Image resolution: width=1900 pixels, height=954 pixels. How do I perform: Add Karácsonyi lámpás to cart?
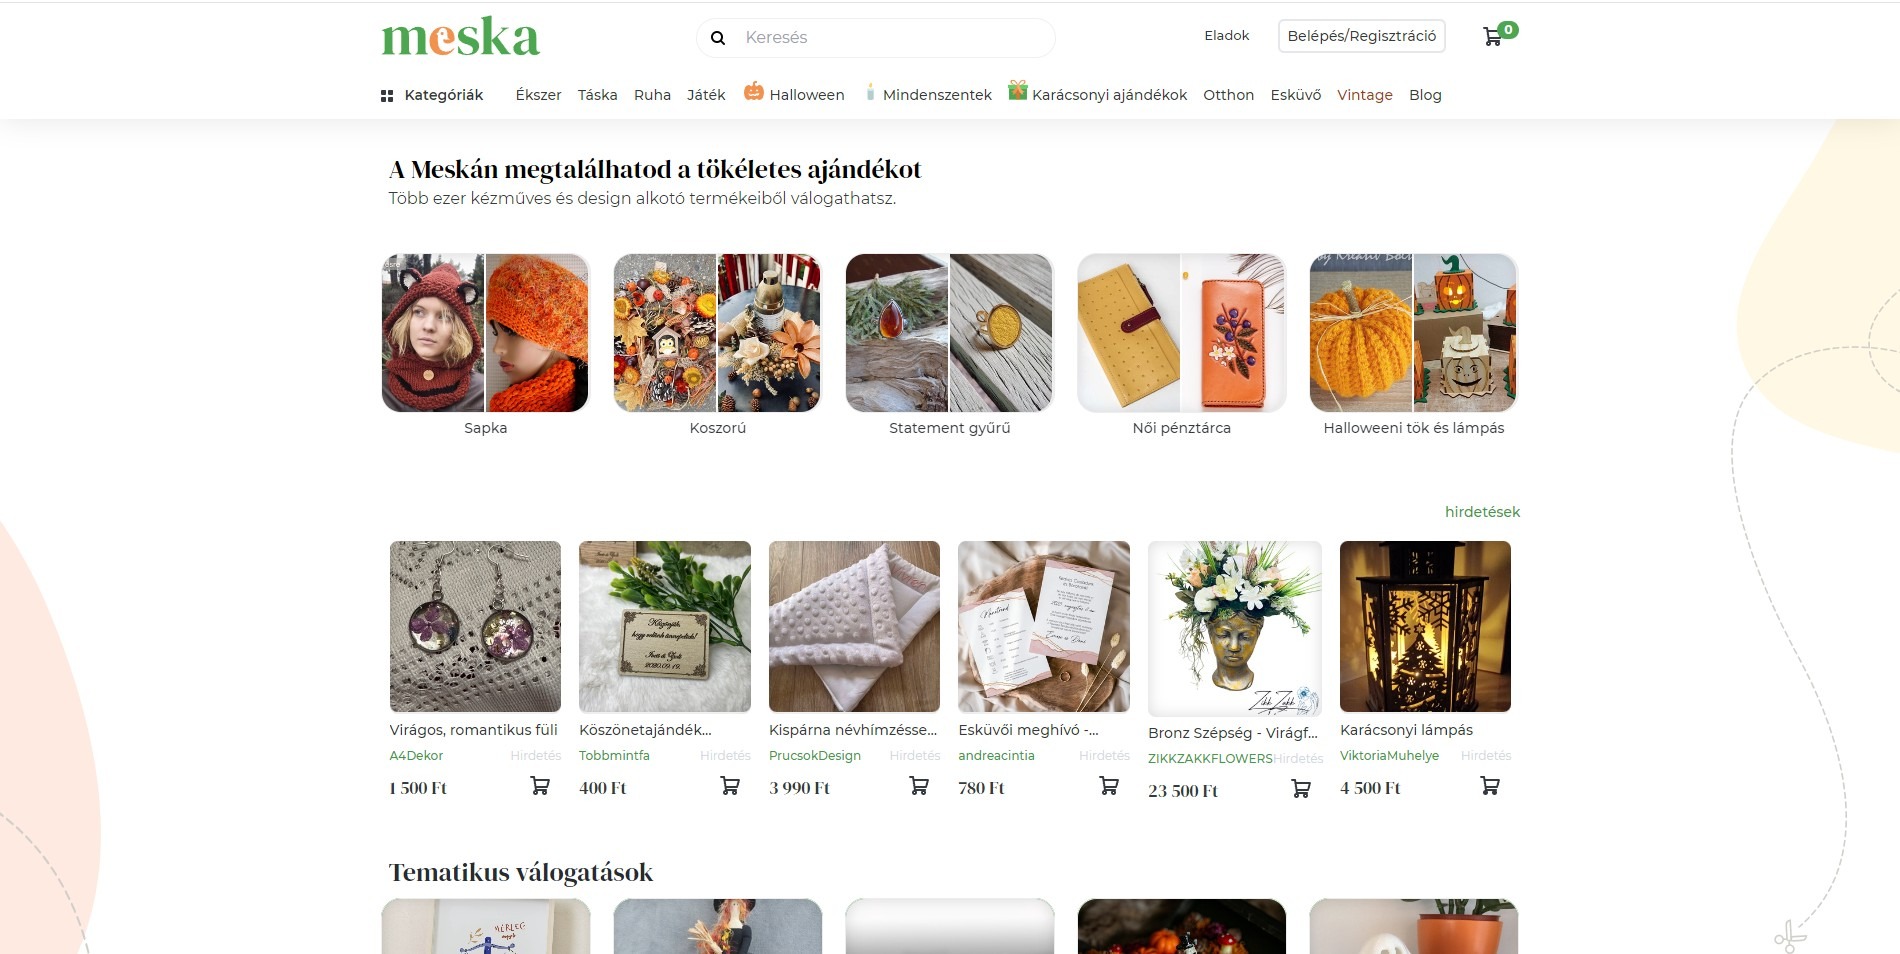coord(1490,786)
